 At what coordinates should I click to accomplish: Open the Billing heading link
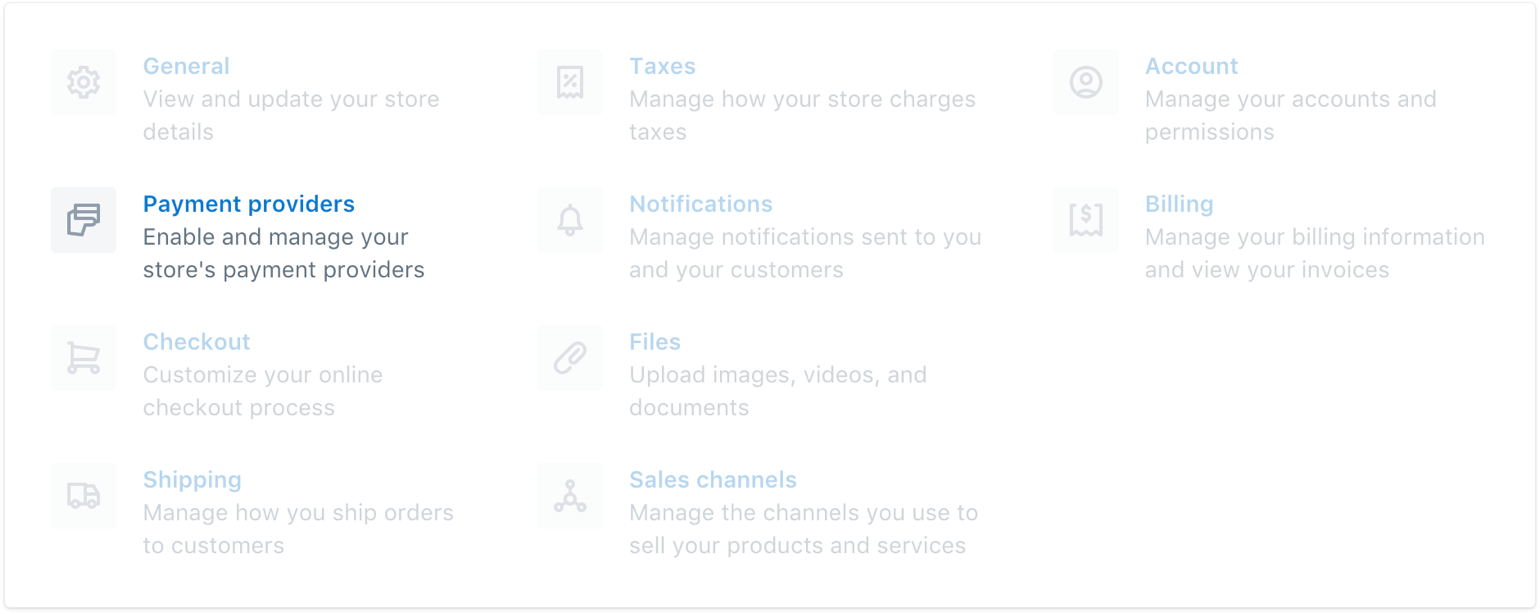click(x=1179, y=204)
